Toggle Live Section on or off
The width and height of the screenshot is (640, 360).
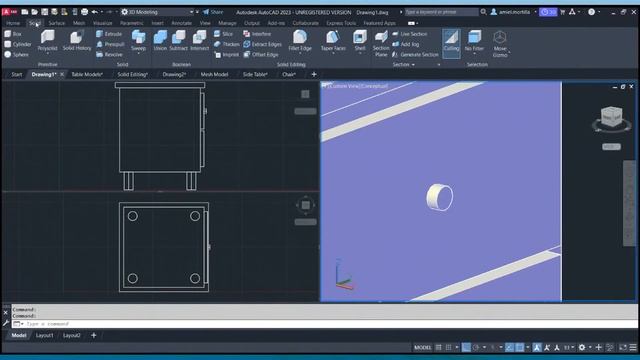(x=410, y=34)
